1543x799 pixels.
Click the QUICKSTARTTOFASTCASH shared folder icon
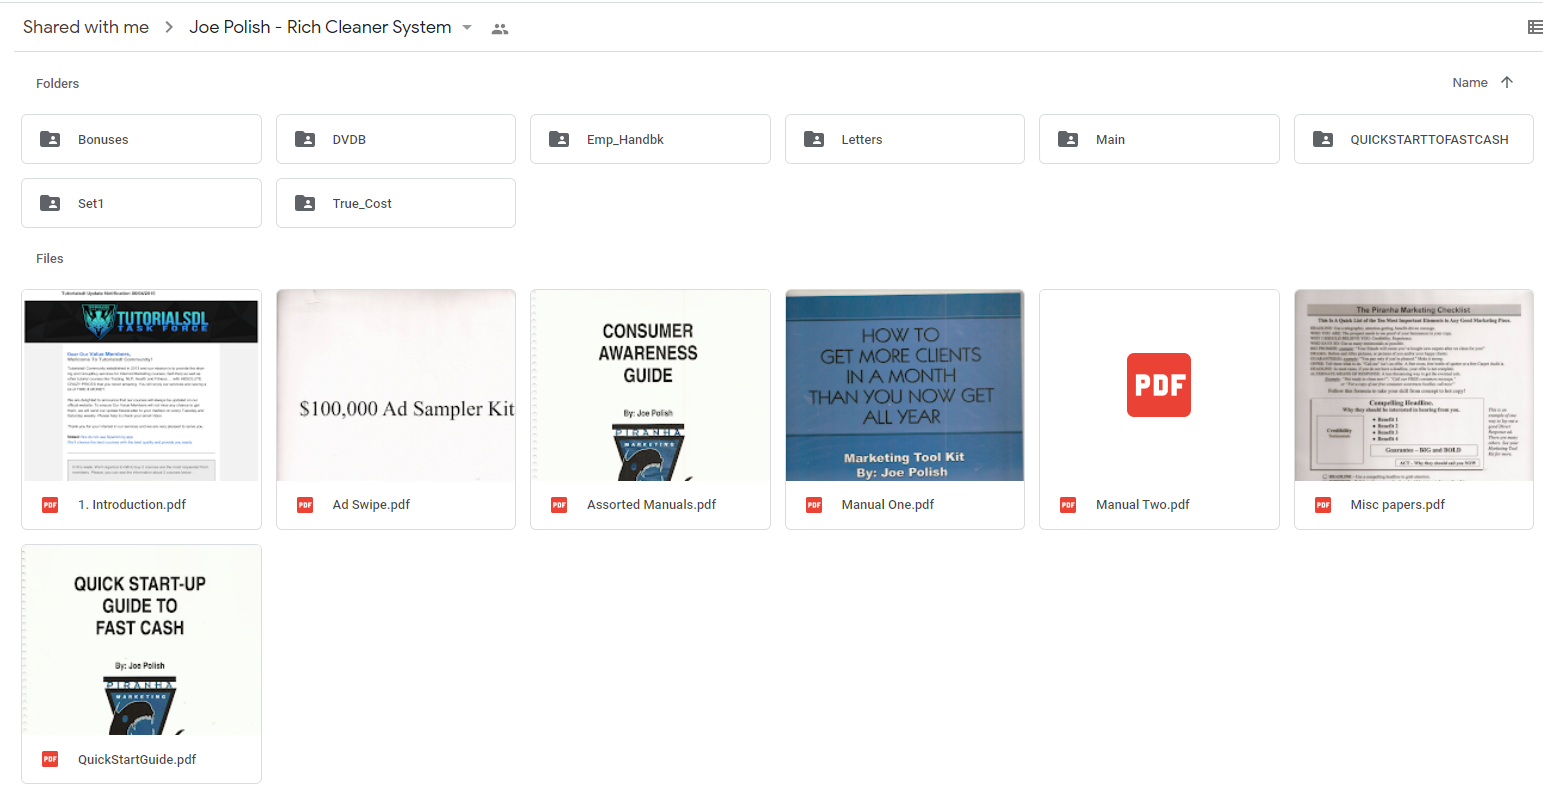1323,139
